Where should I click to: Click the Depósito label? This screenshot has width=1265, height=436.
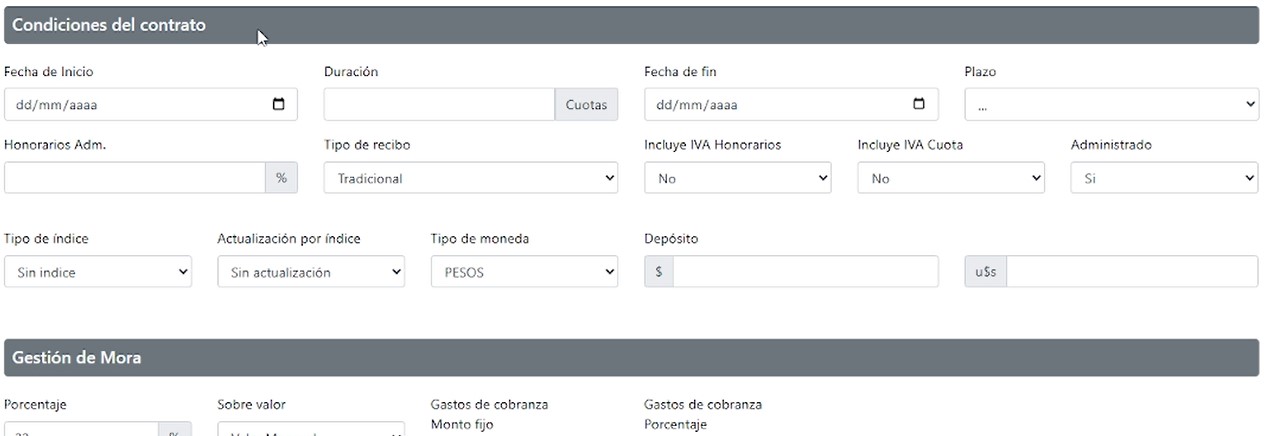pyautogui.click(x=671, y=239)
